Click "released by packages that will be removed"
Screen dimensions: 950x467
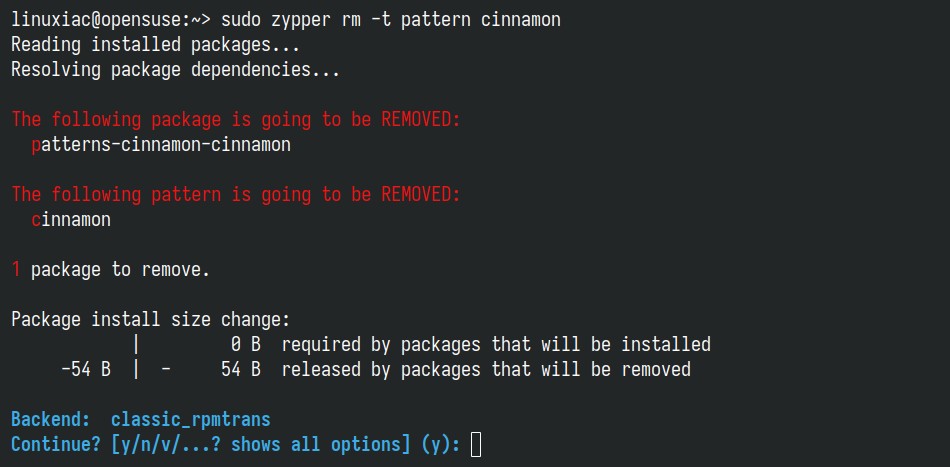click(486, 369)
